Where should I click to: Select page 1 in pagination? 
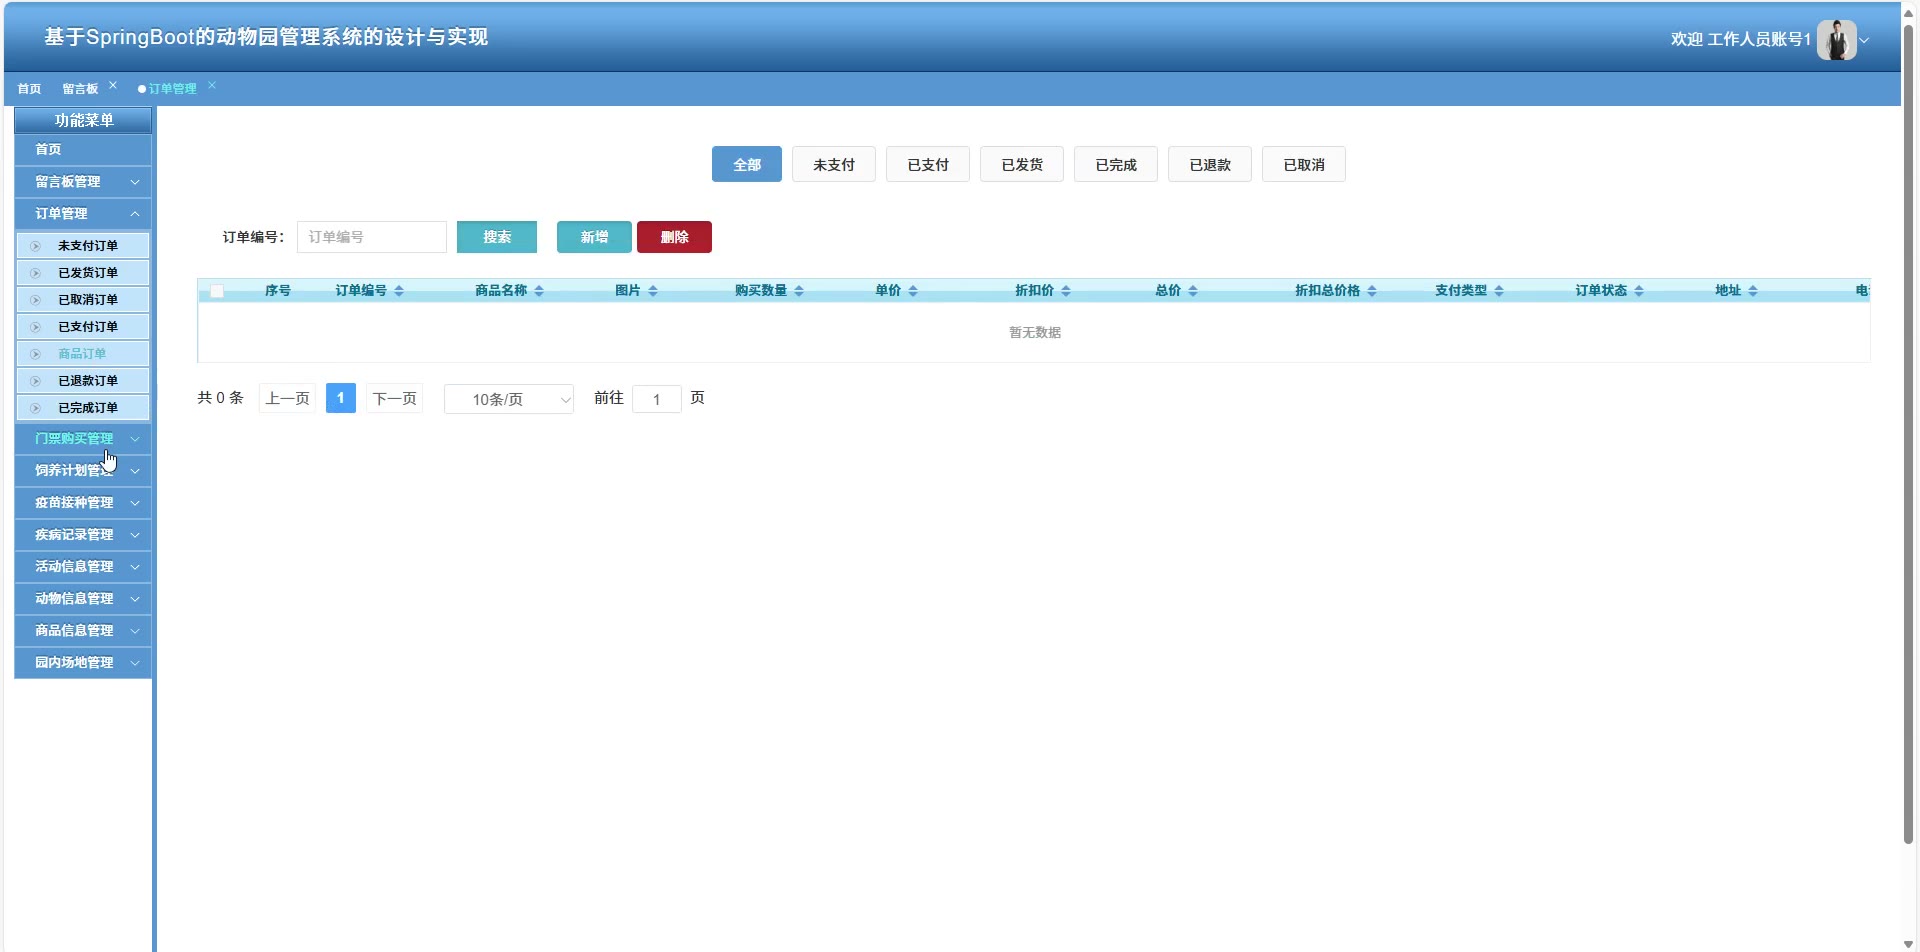coord(341,398)
